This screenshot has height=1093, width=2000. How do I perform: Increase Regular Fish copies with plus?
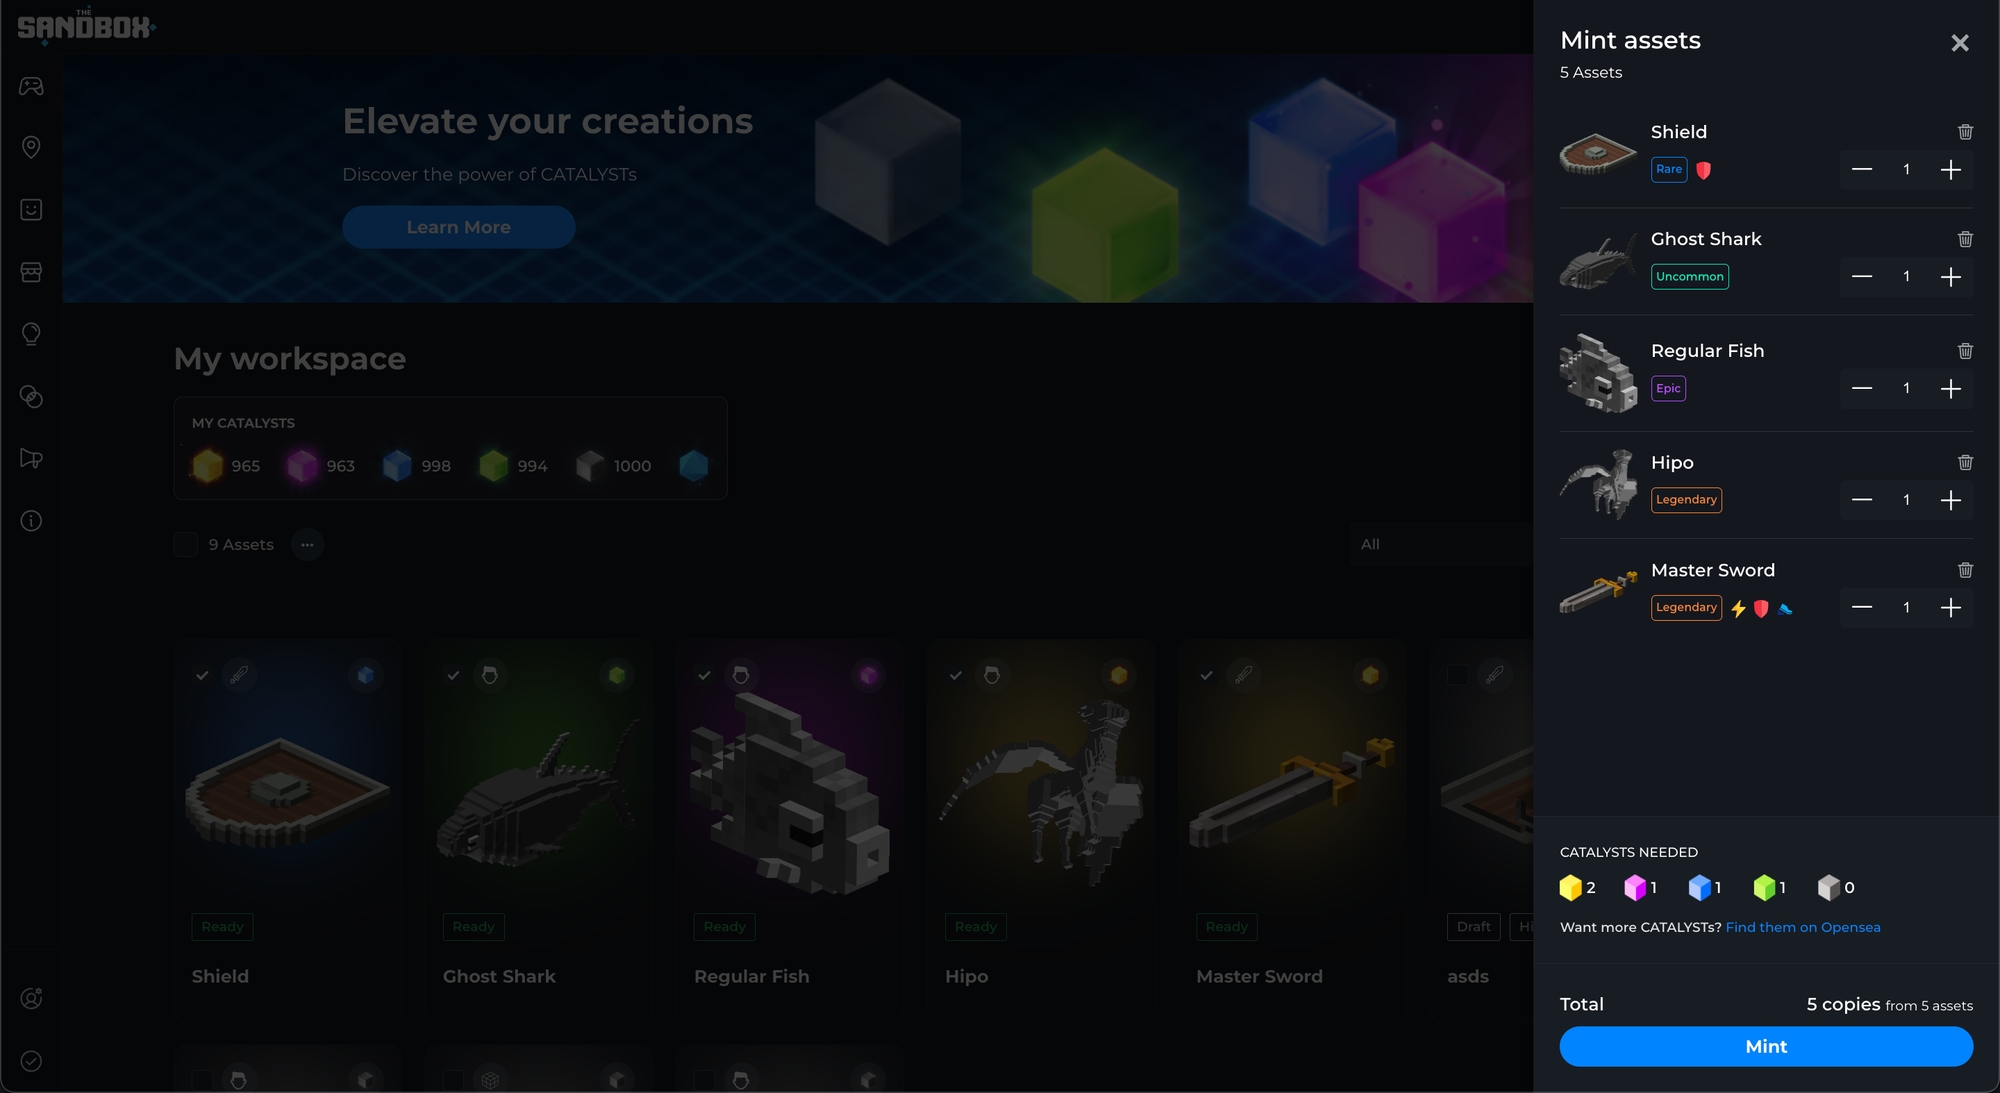click(x=1950, y=388)
